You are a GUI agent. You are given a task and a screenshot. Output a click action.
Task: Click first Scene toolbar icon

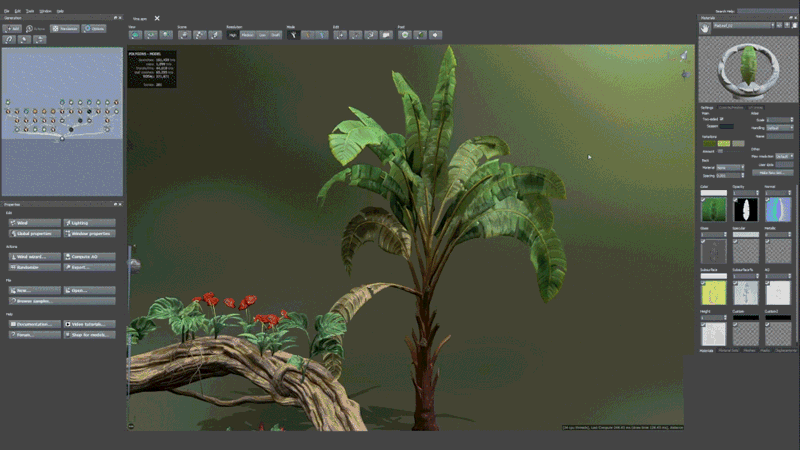click(184, 35)
